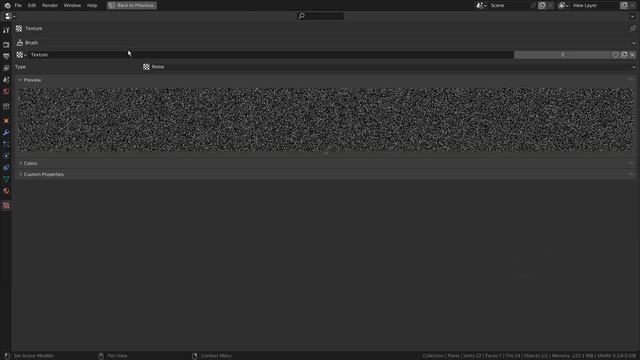Open the World properties tab

pyautogui.click(x=6, y=92)
